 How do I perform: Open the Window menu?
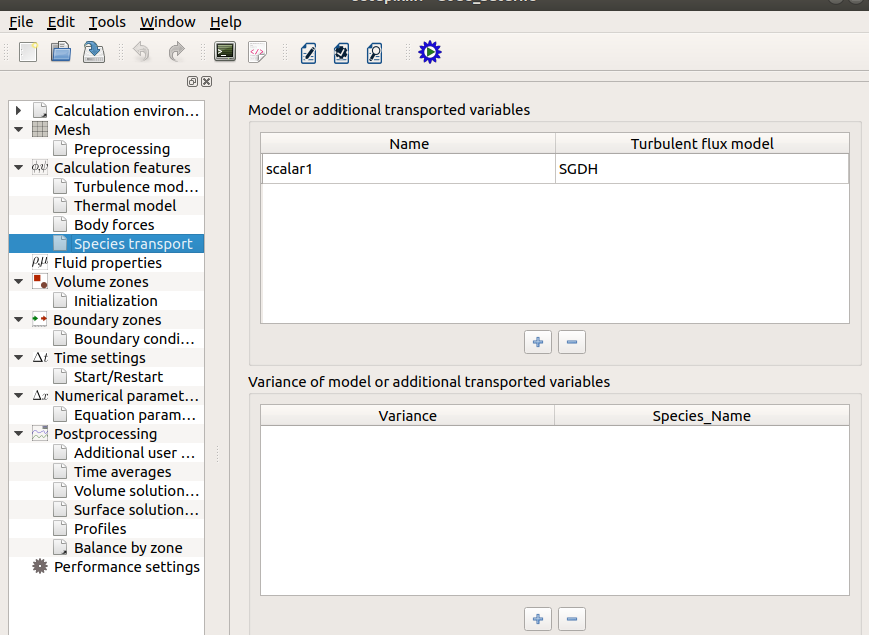click(x=167, y=22)
